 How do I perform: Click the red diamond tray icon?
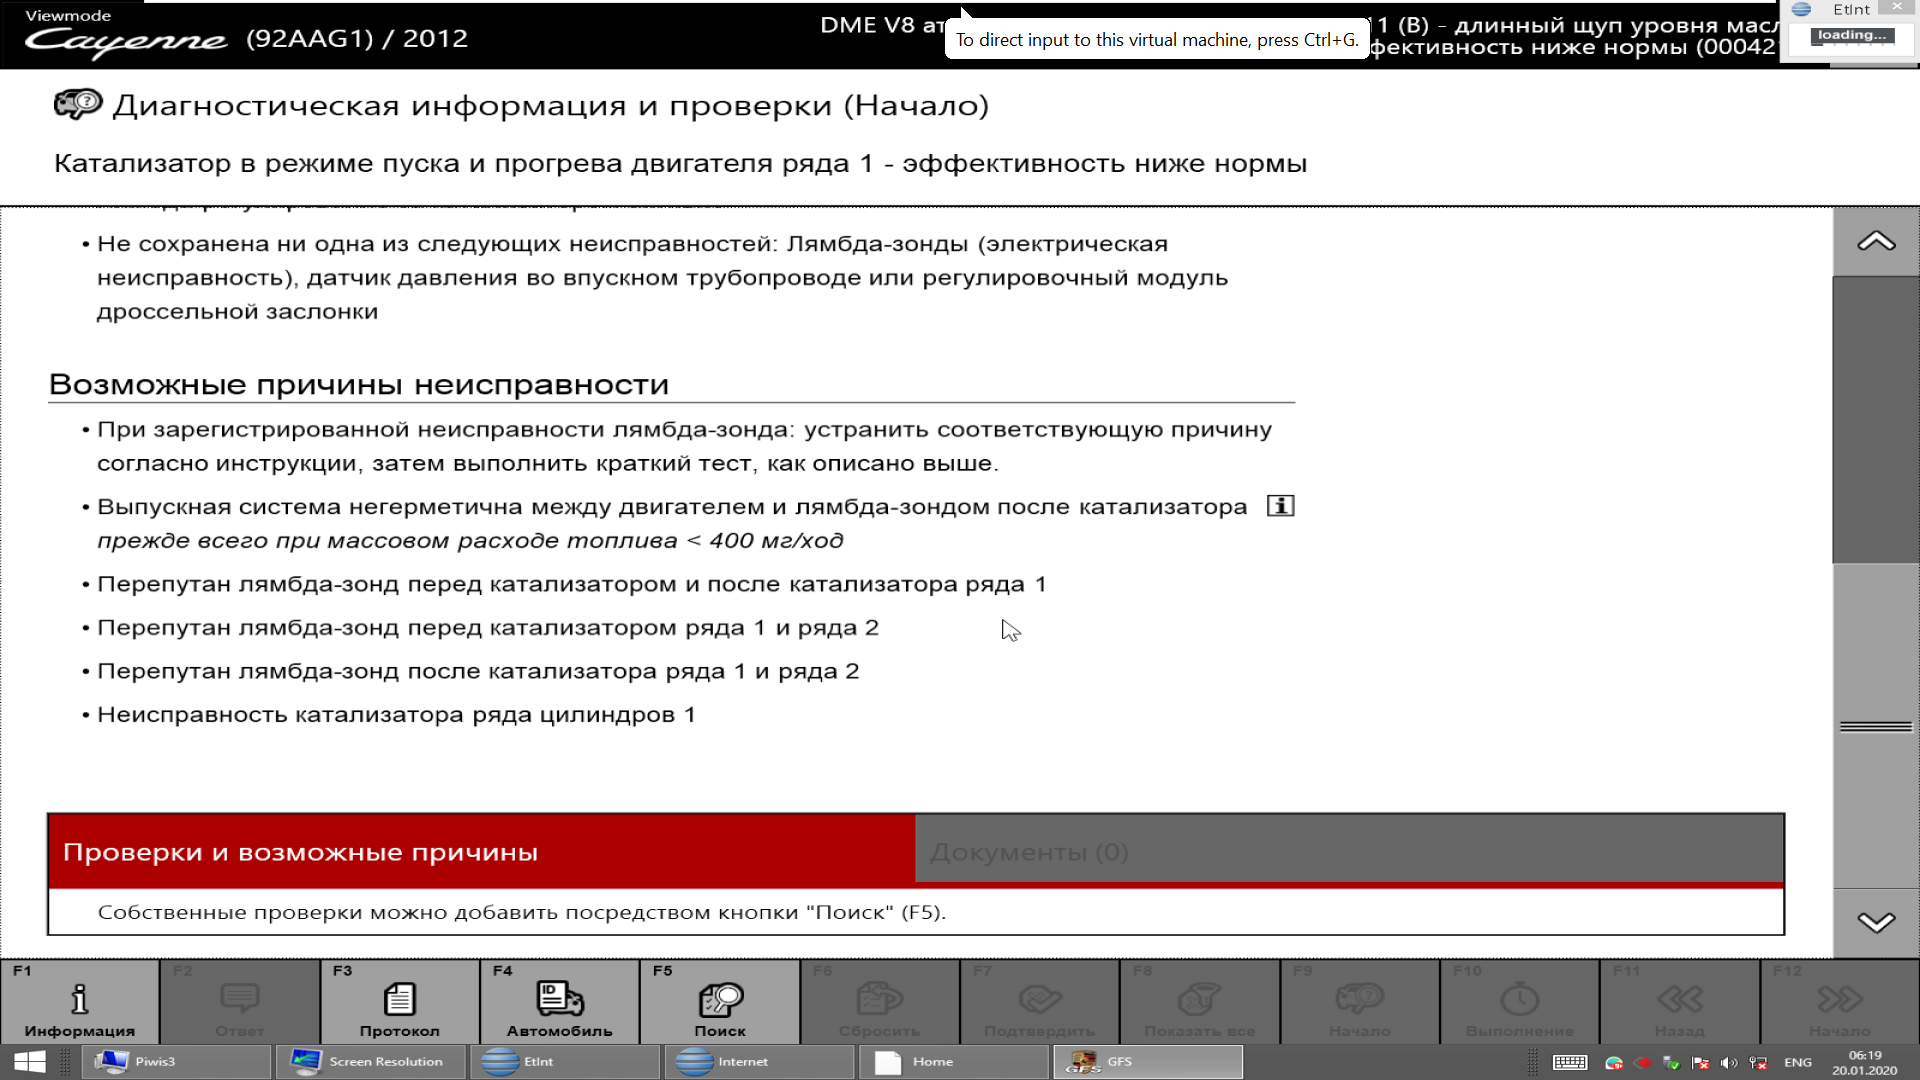(x=1643, y=1062)
